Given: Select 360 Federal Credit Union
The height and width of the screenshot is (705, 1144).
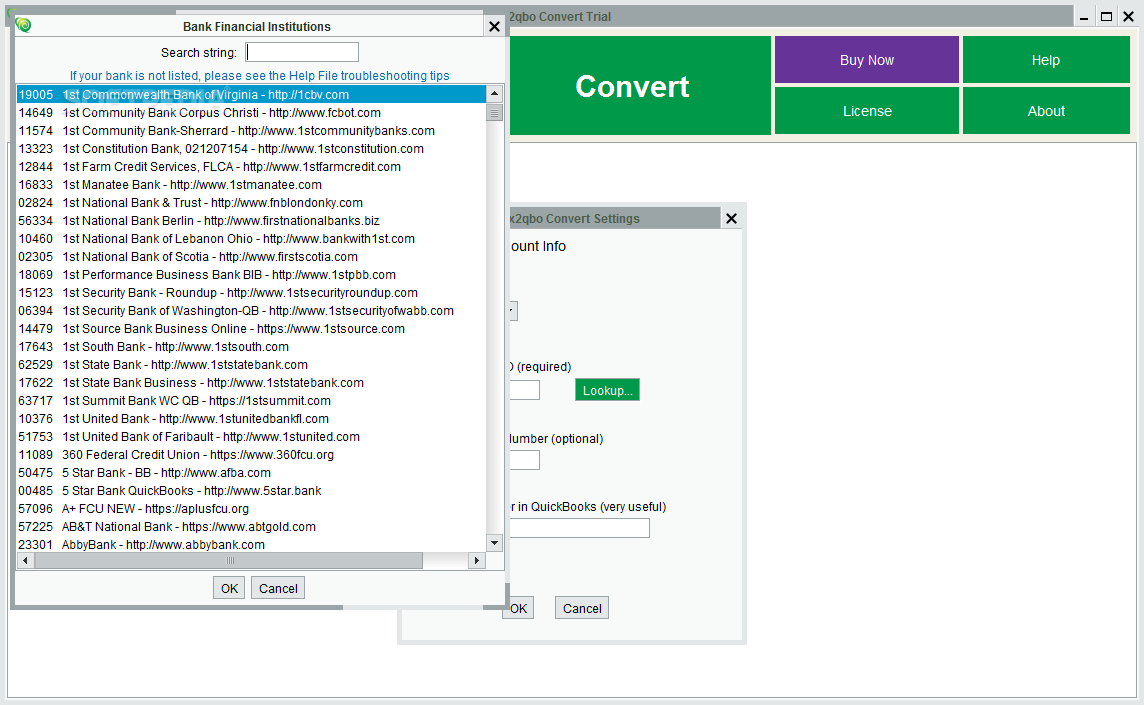Looking at the screenshot, I should coord(251,455).
